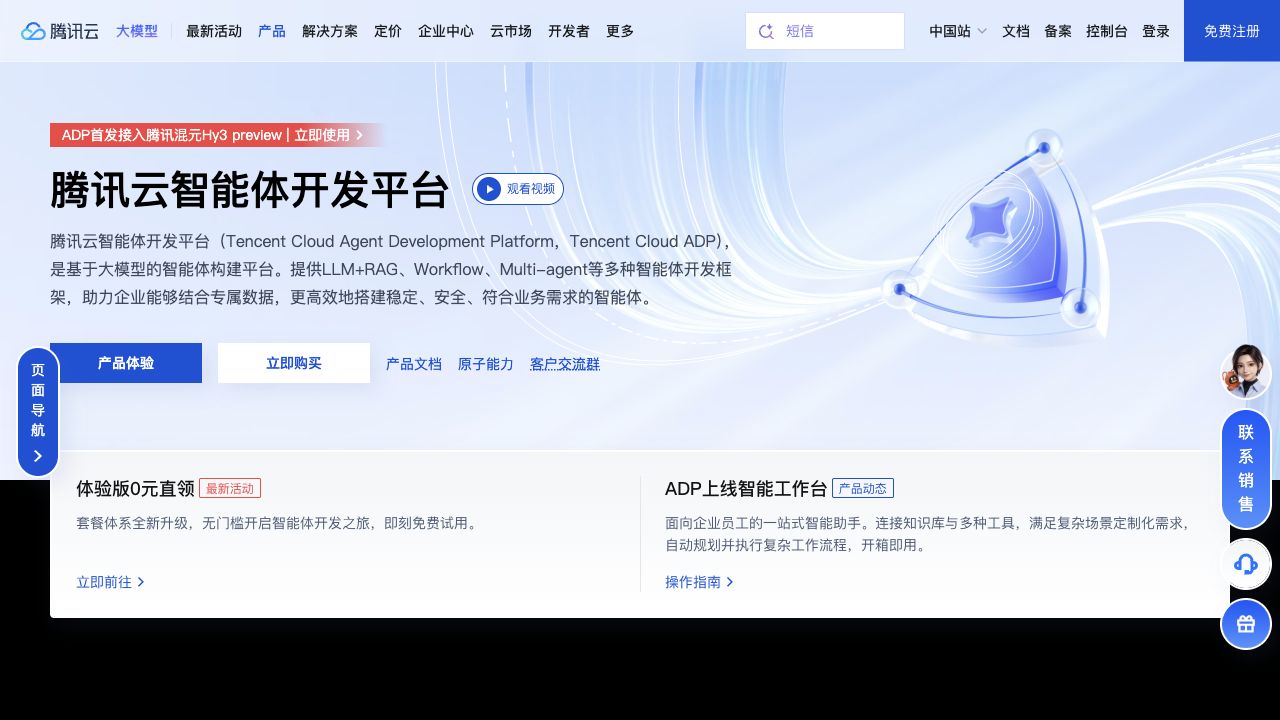Viewport: 1280px width, 720px height.
Task: Open the 原子能力 link
Action: [486, 364]
